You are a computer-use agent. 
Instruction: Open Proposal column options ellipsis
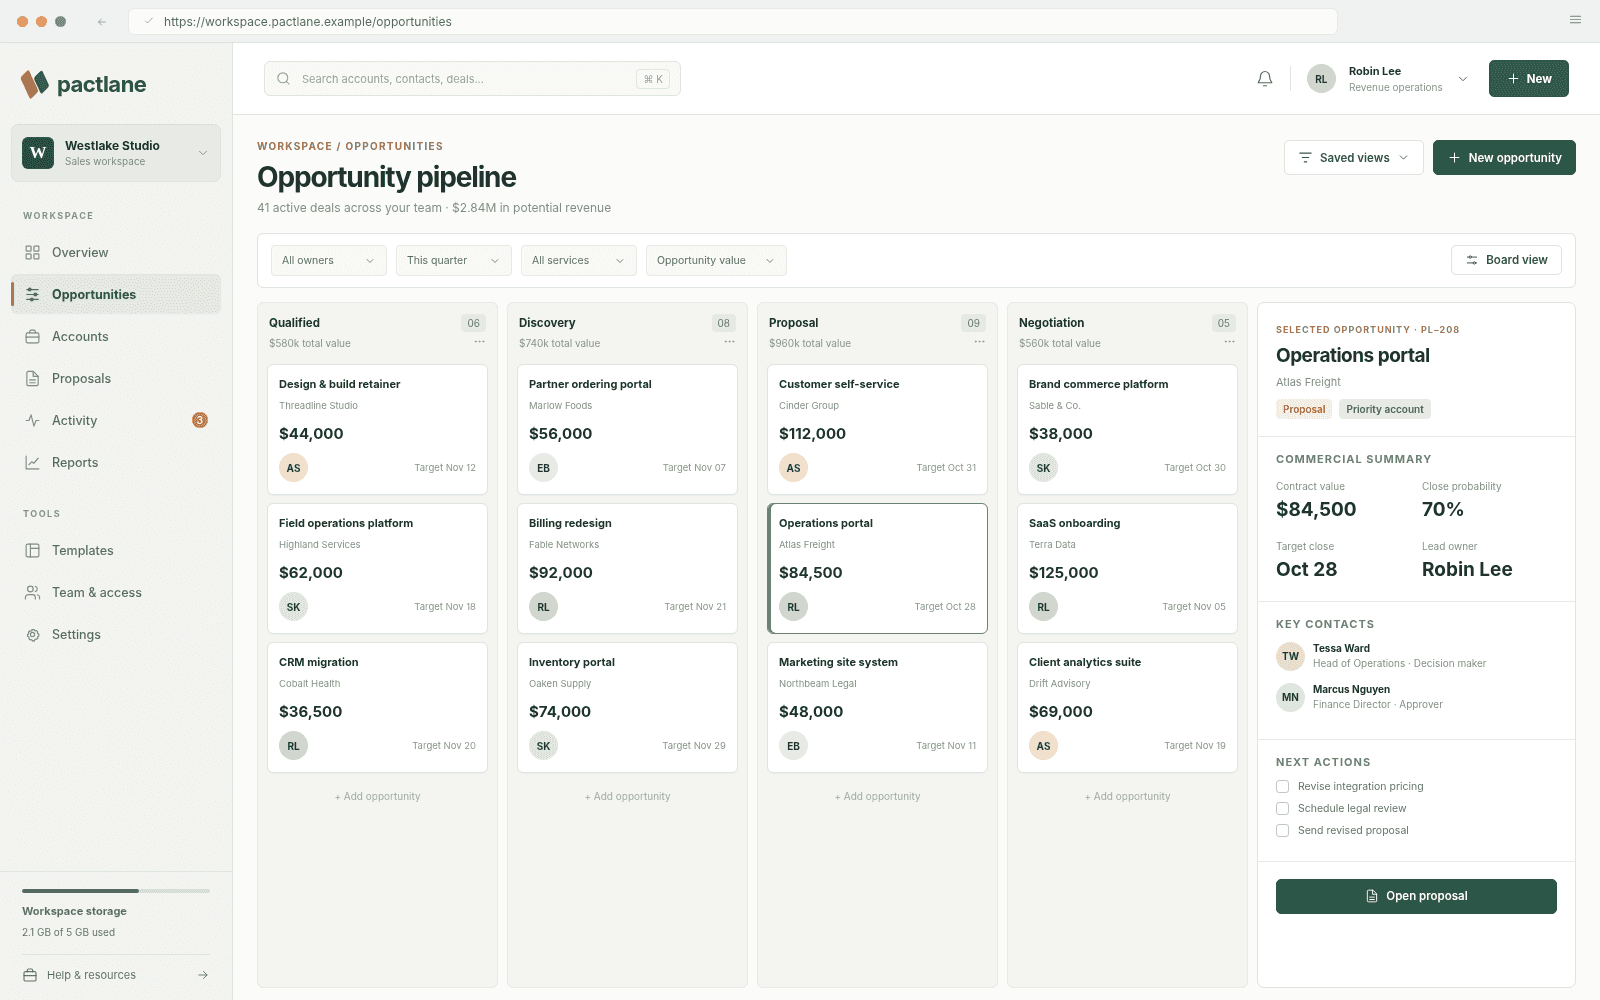980,342
